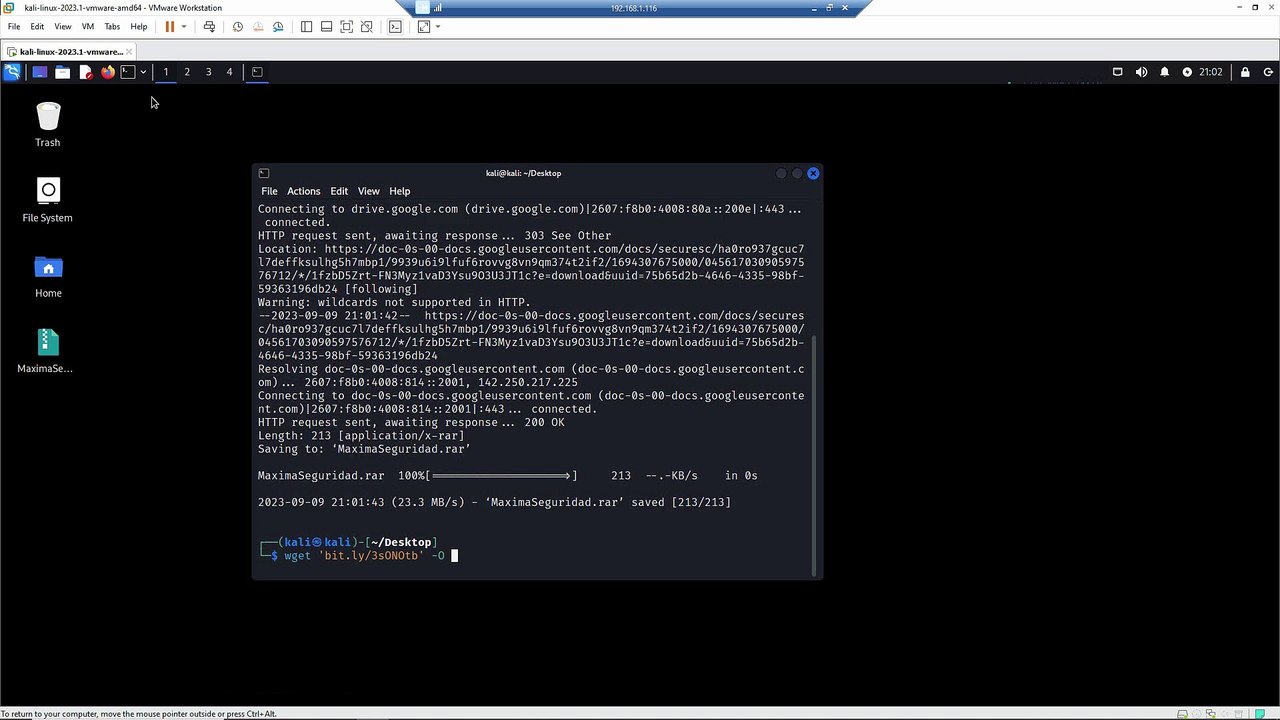Click the Trash desktop icon

point(48,124)
